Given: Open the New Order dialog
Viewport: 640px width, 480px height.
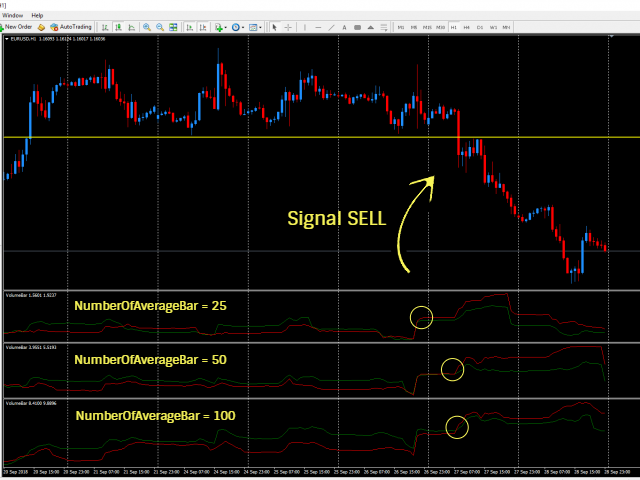Looking at the screenshot, I should [16, 27].
